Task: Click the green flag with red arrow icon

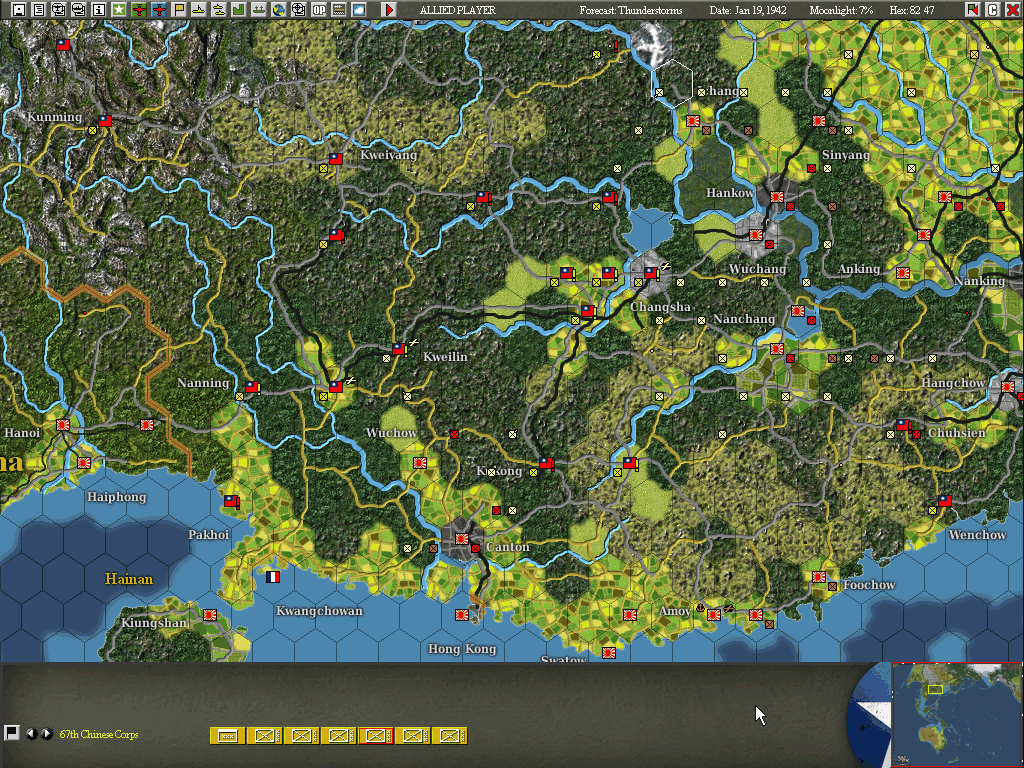Action: (972, 10)
